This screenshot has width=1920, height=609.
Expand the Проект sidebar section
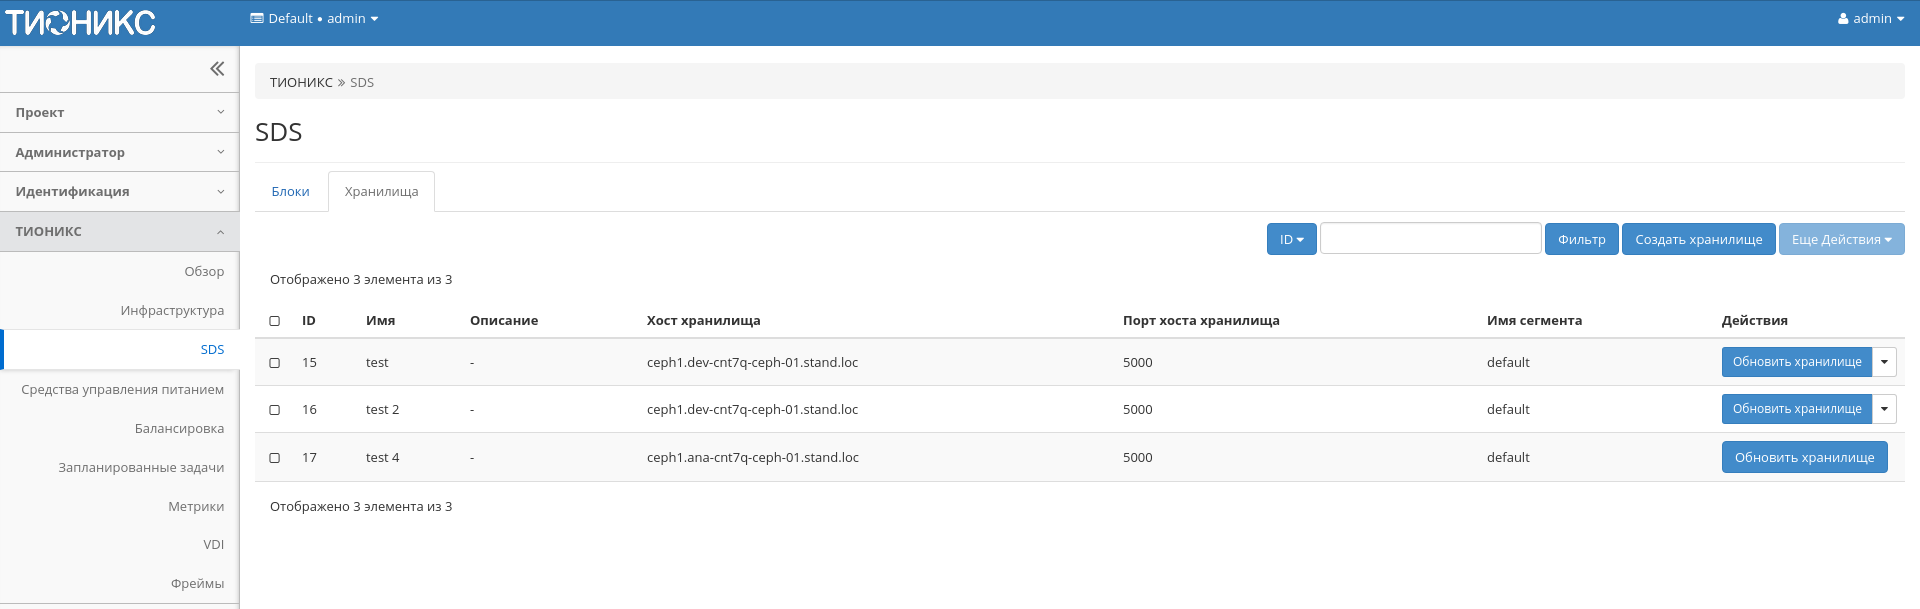(x=120, y=113)
